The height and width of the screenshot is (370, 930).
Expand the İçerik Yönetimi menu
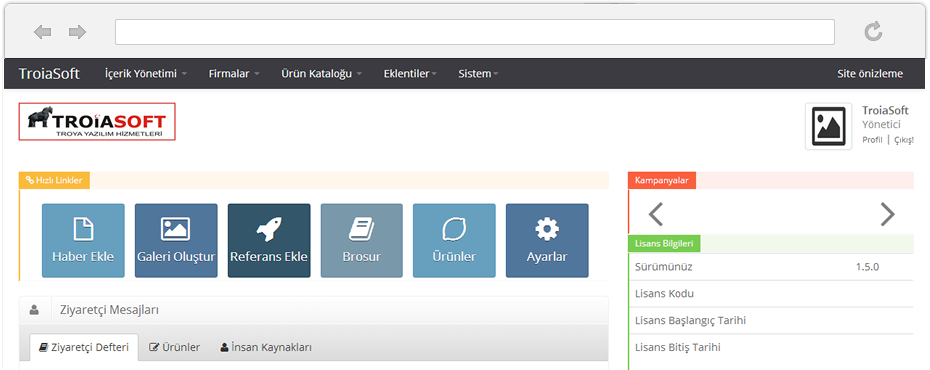tap(146, 74)
